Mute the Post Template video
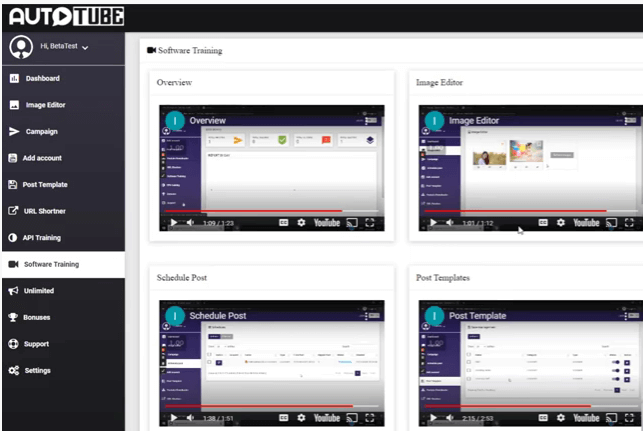643x431 pixels. pyautogui.click(x=450, y=418)
